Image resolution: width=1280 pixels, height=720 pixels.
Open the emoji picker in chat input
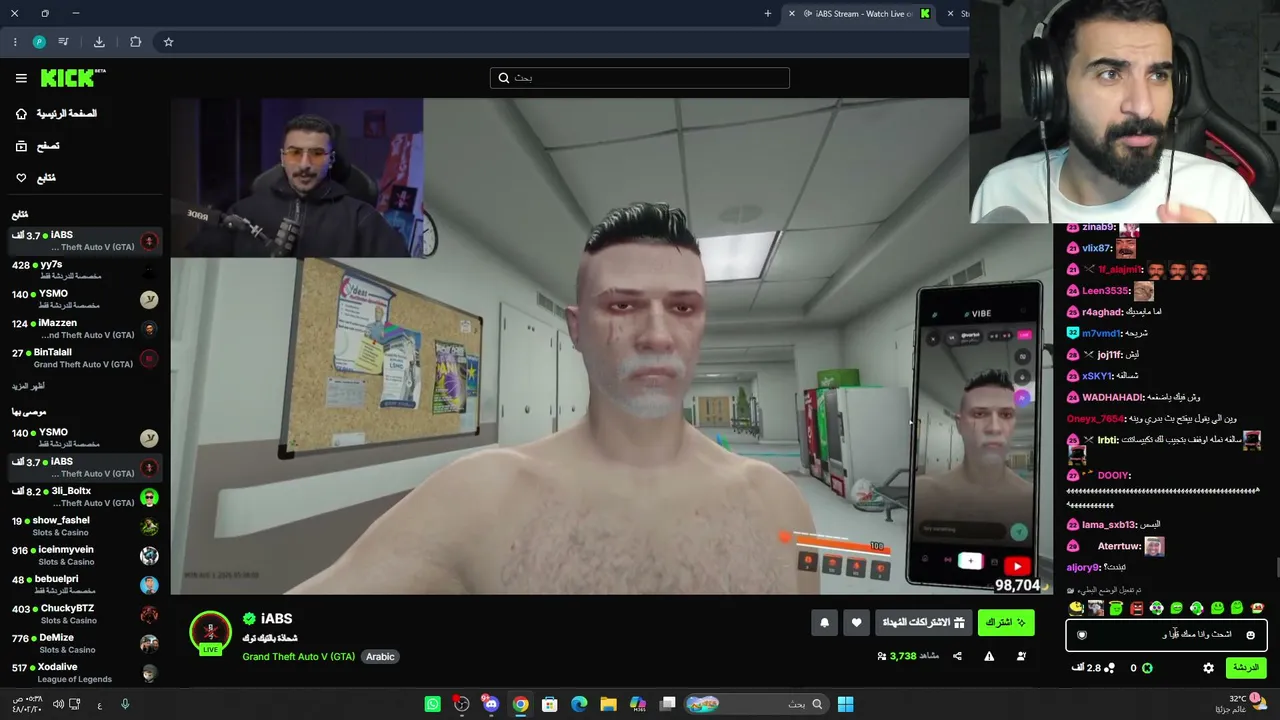coord(1250,635)
